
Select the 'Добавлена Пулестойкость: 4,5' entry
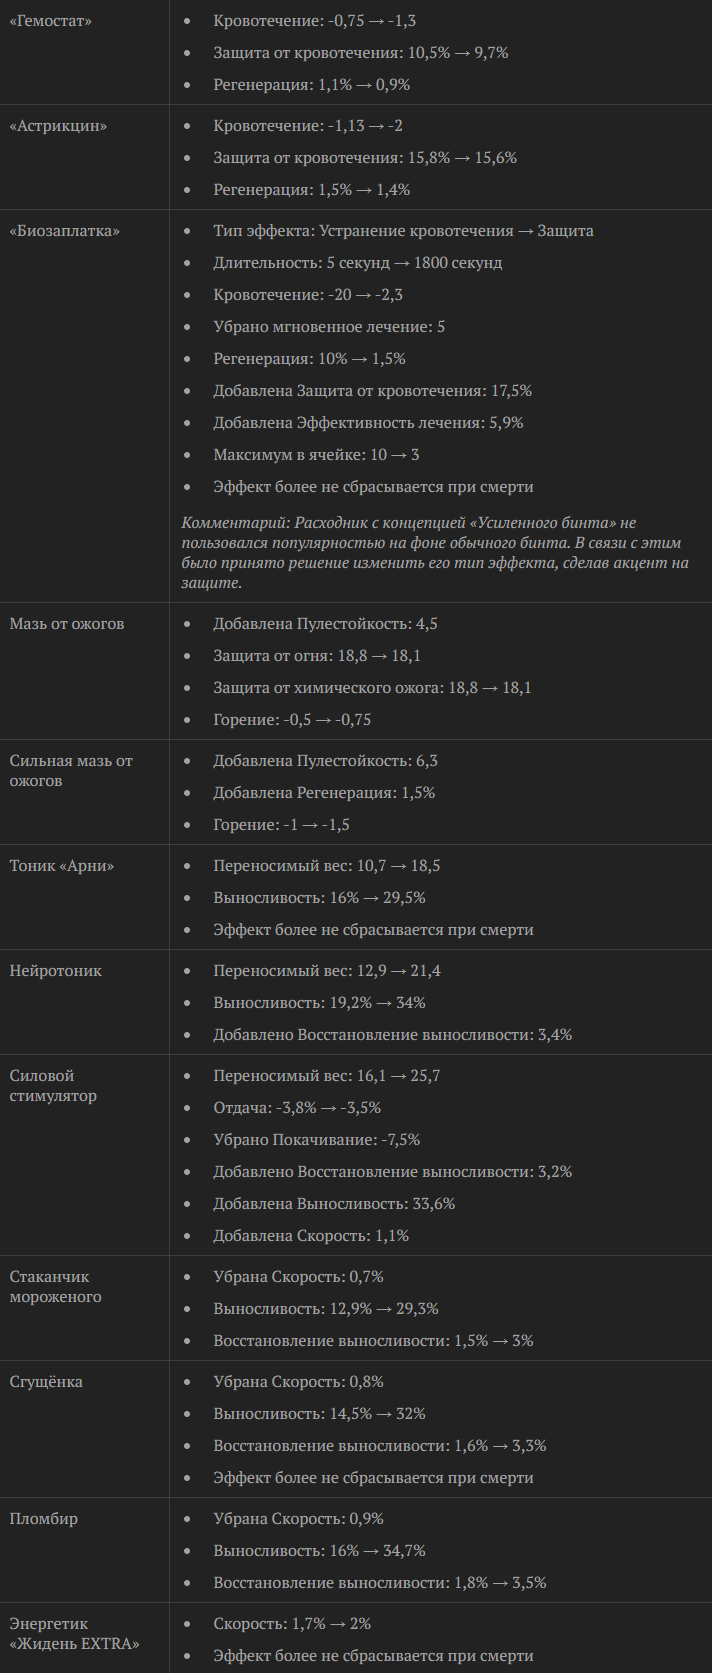tap(325, 624)
